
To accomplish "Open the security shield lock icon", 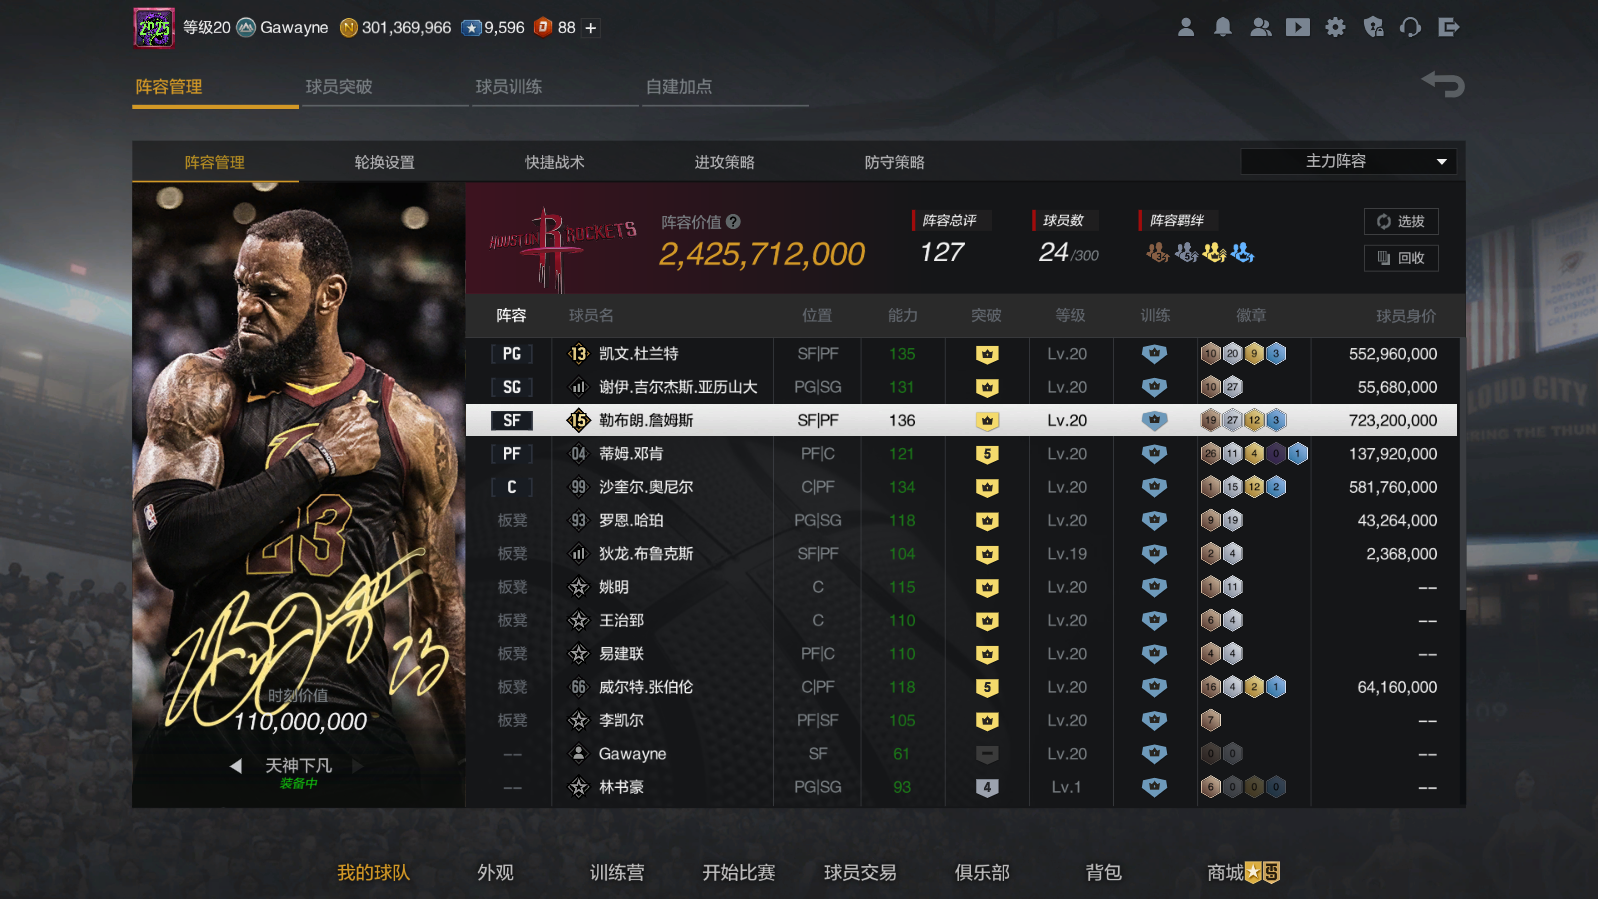I will click(1374, 27).
